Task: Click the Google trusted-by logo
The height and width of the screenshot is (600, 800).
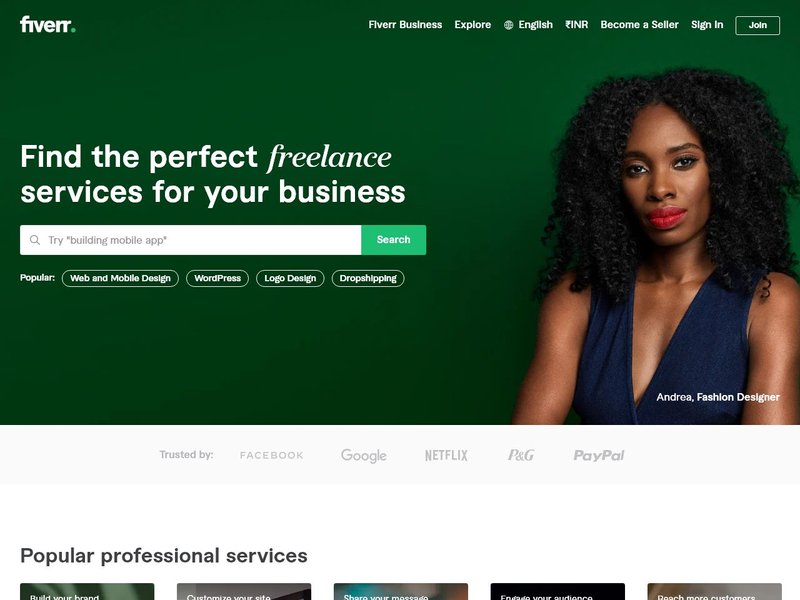Action: [364, 456]
